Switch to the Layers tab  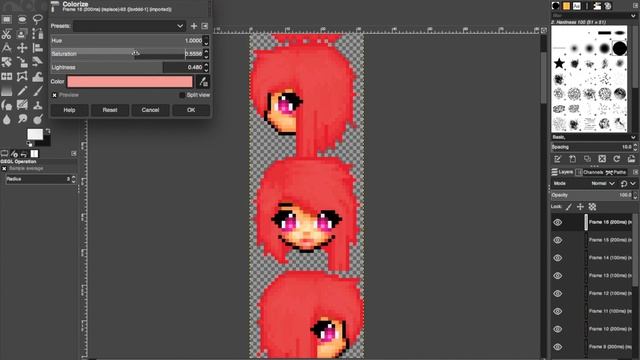point(562,172)
